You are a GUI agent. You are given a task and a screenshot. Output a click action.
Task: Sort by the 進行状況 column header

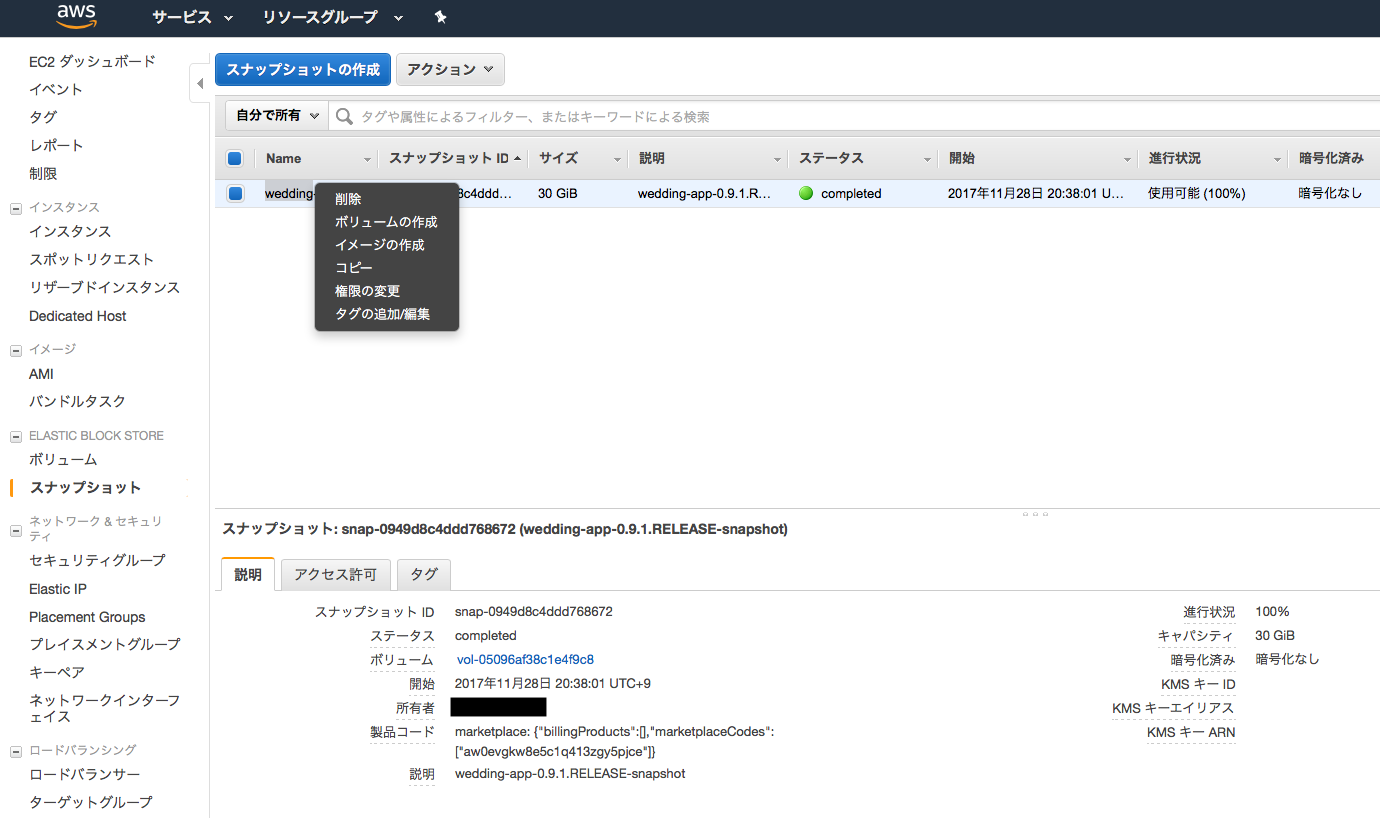1213,158
